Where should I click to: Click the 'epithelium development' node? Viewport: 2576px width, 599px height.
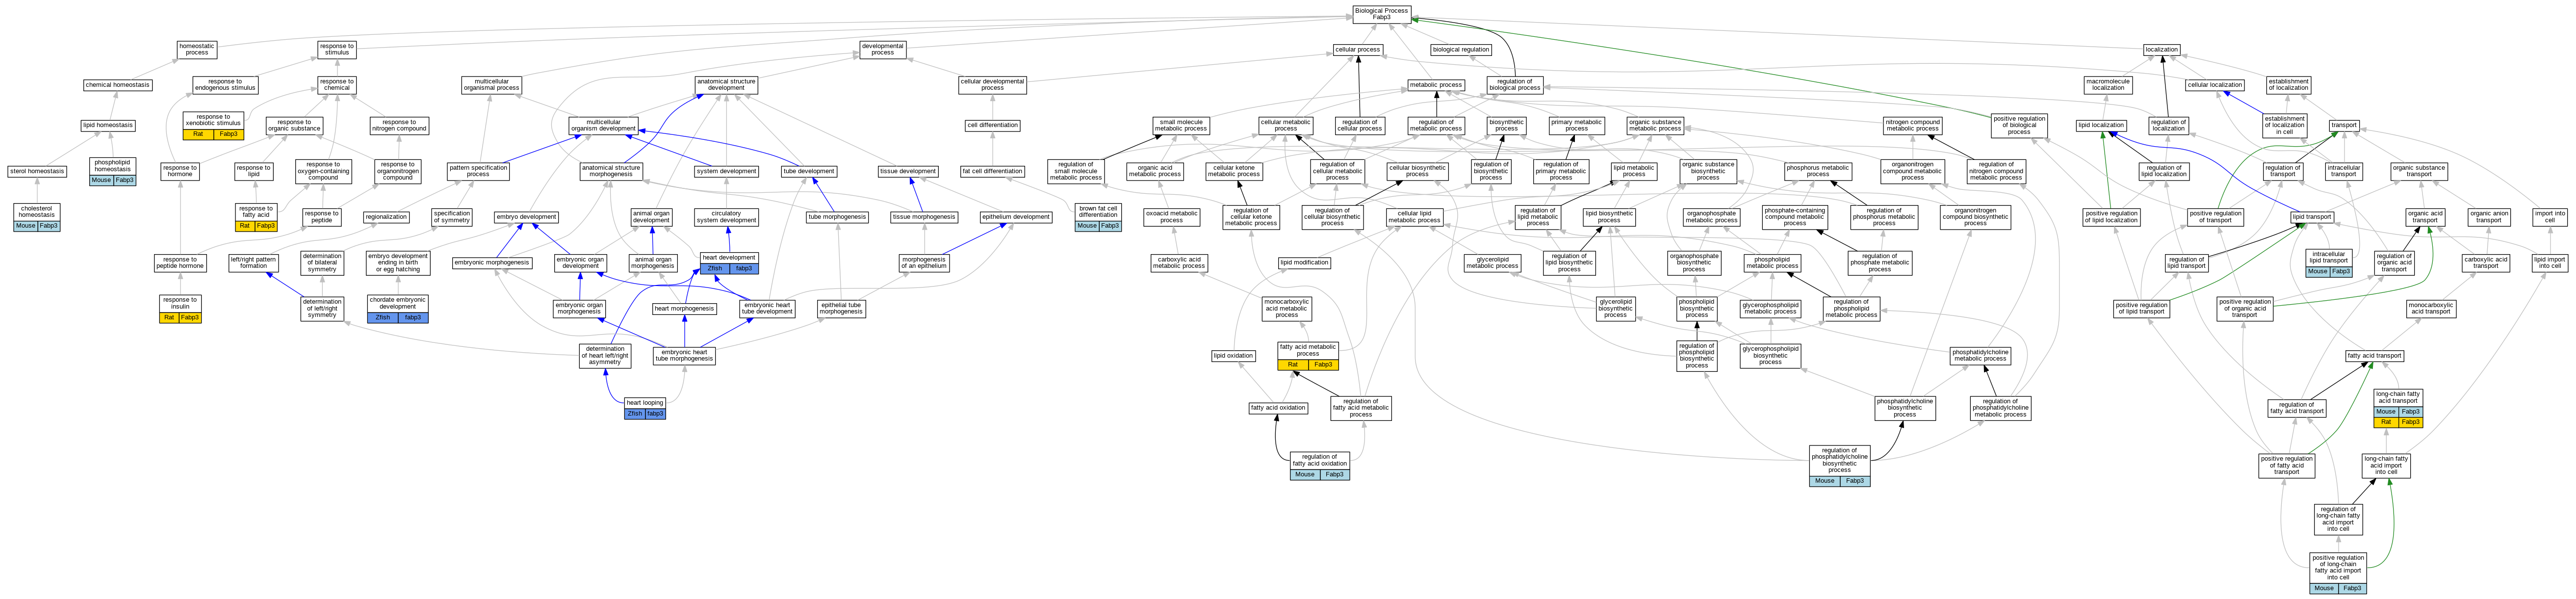1015,217
